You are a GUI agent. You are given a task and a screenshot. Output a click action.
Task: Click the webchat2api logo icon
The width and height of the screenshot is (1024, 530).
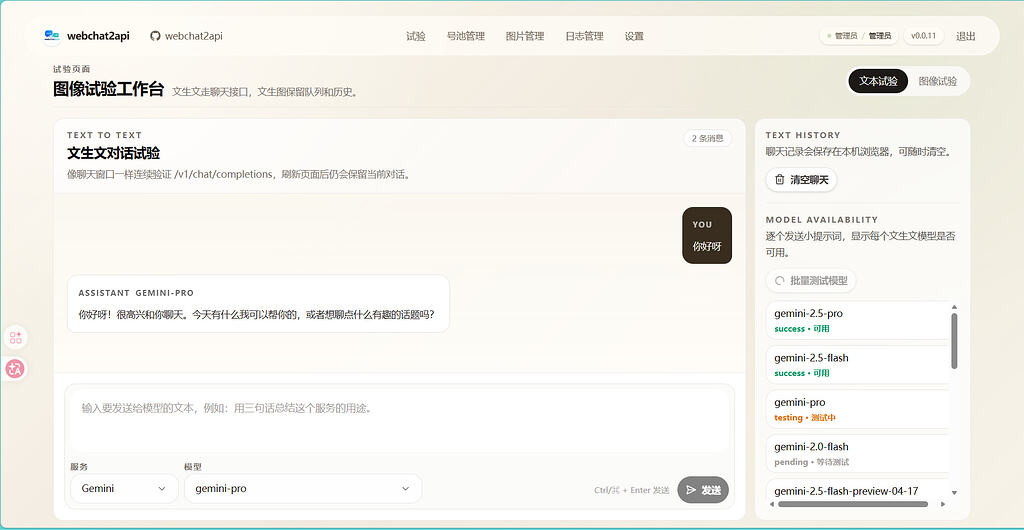52,36
